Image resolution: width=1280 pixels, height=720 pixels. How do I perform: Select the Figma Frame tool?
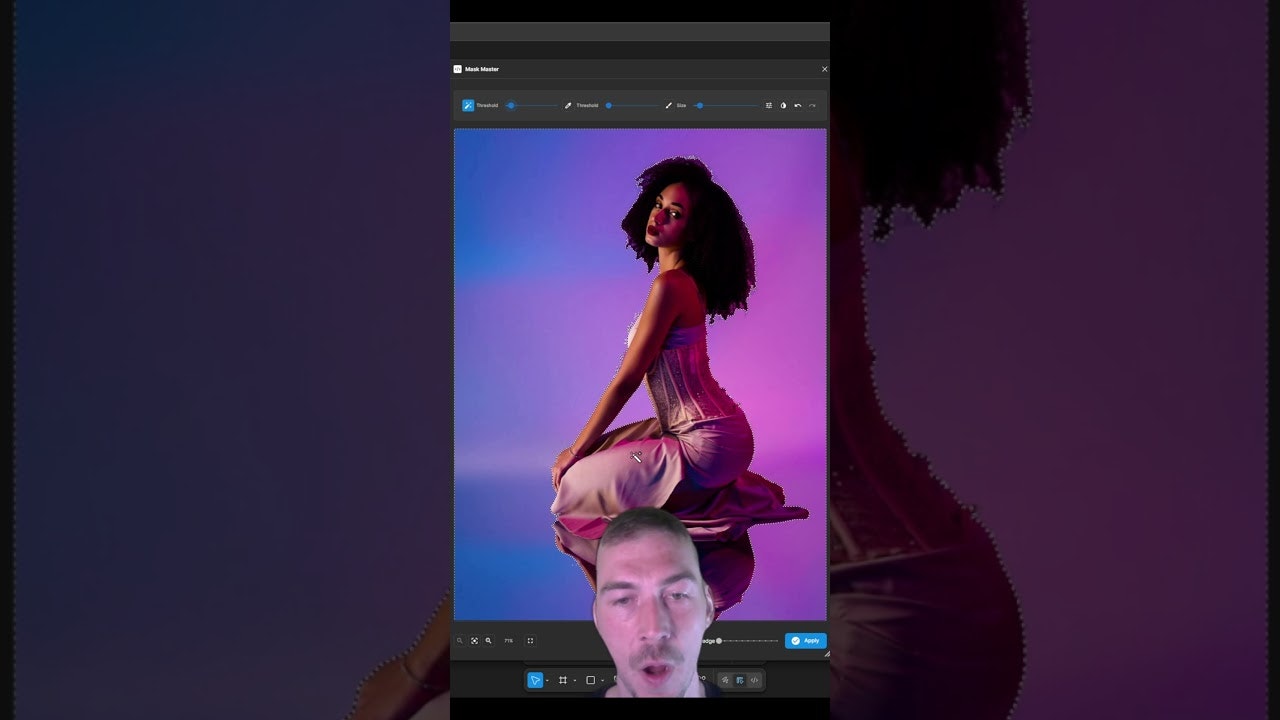pos(563,680)
